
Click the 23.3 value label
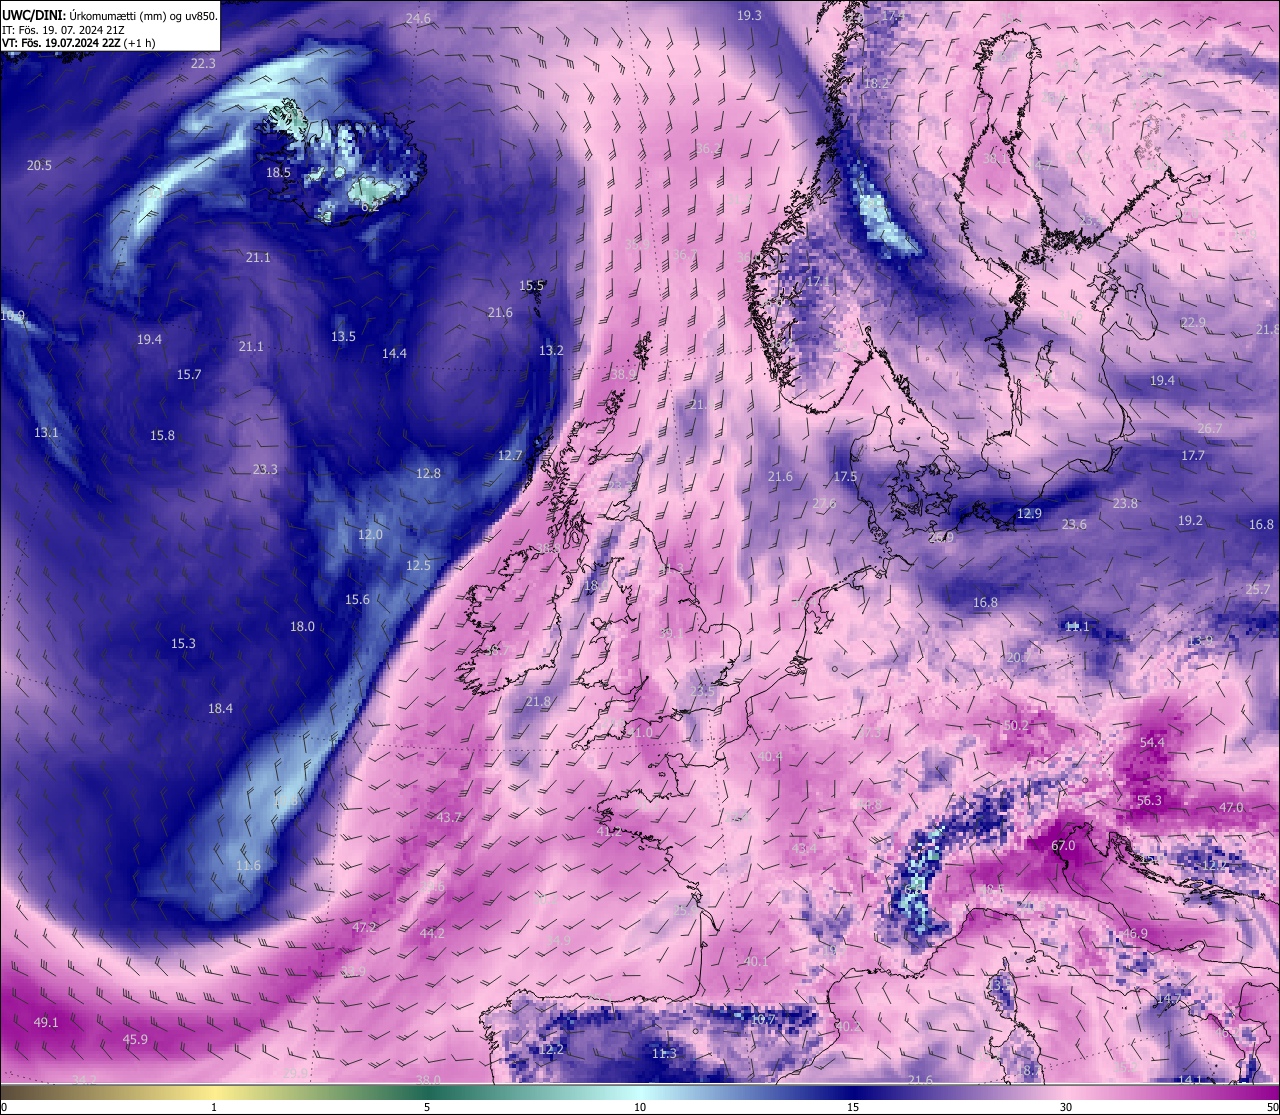pyautogui.click(x=265, y=470)
